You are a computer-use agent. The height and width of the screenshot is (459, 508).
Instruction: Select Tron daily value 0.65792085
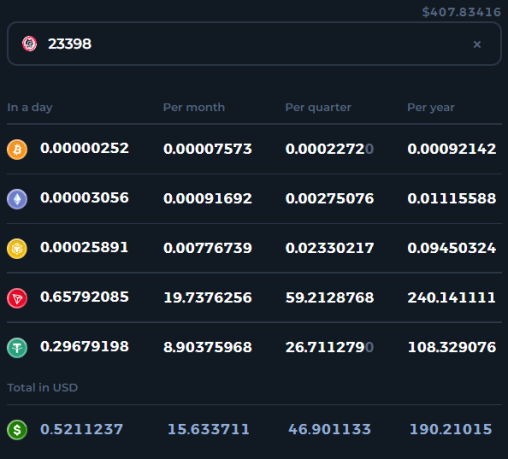click(84, 297)
